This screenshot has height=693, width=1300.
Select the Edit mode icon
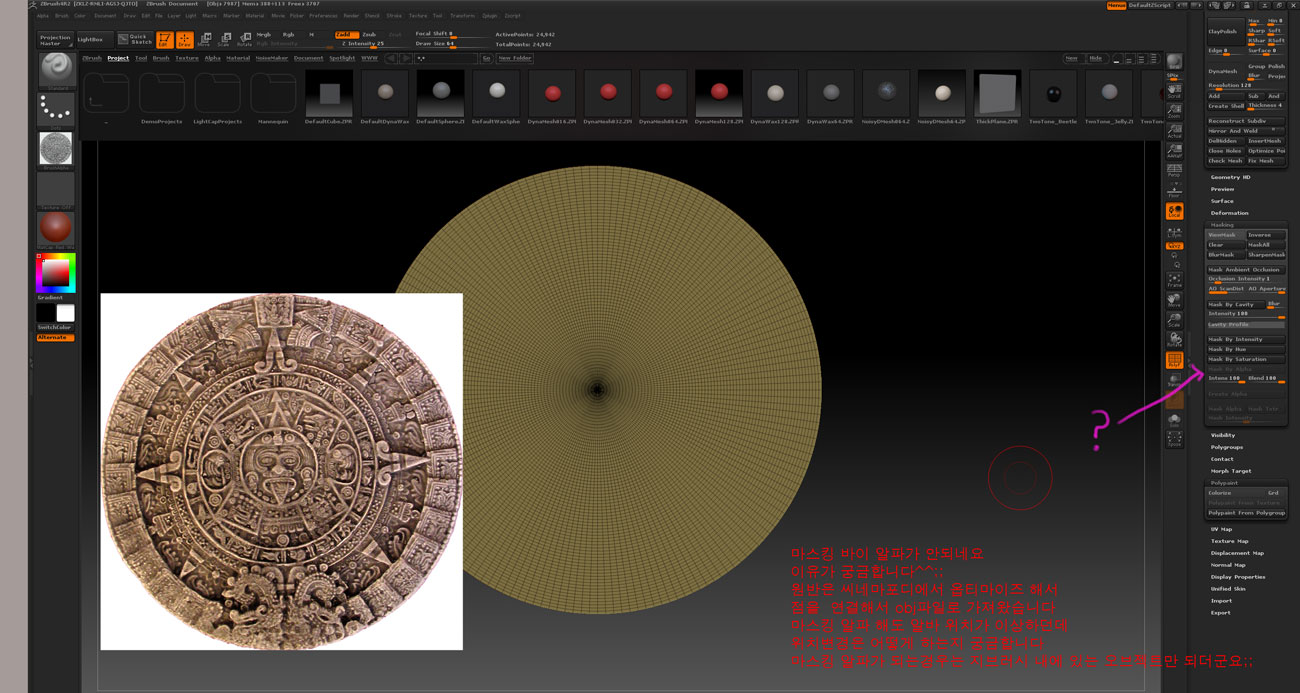165,40
